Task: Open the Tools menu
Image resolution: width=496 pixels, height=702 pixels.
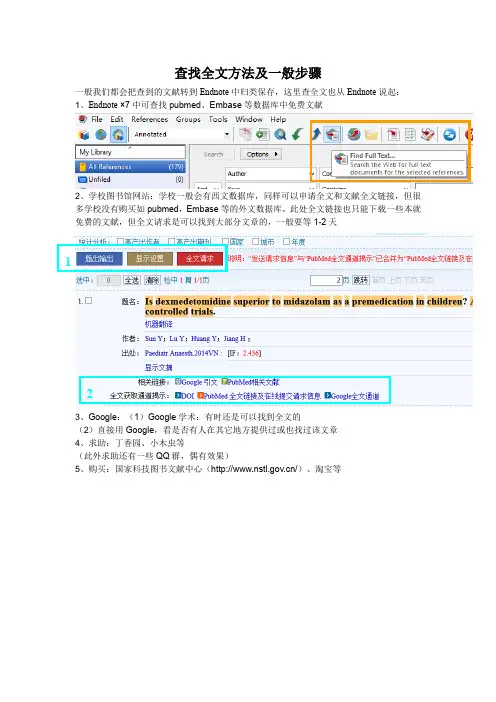Action: coord(218,120)
